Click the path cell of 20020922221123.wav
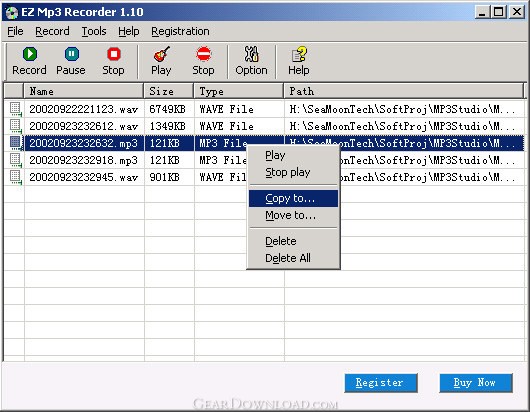 402,109
